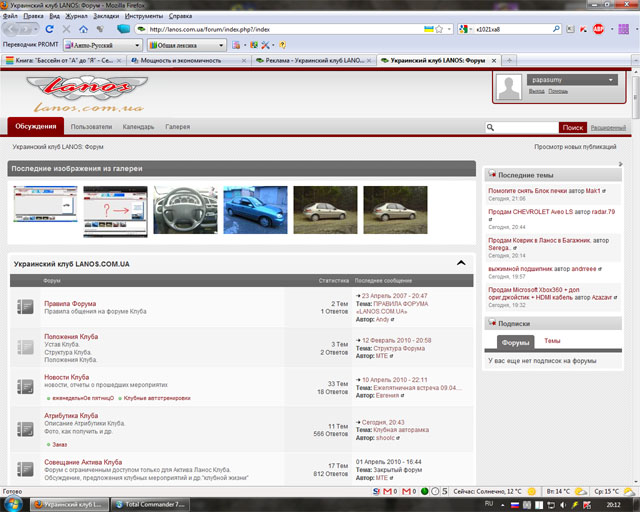The width and height of the screenshot is (640, 512).
Task: Click the purple grid icon in toolbar
Action: (x=623, y=29)
